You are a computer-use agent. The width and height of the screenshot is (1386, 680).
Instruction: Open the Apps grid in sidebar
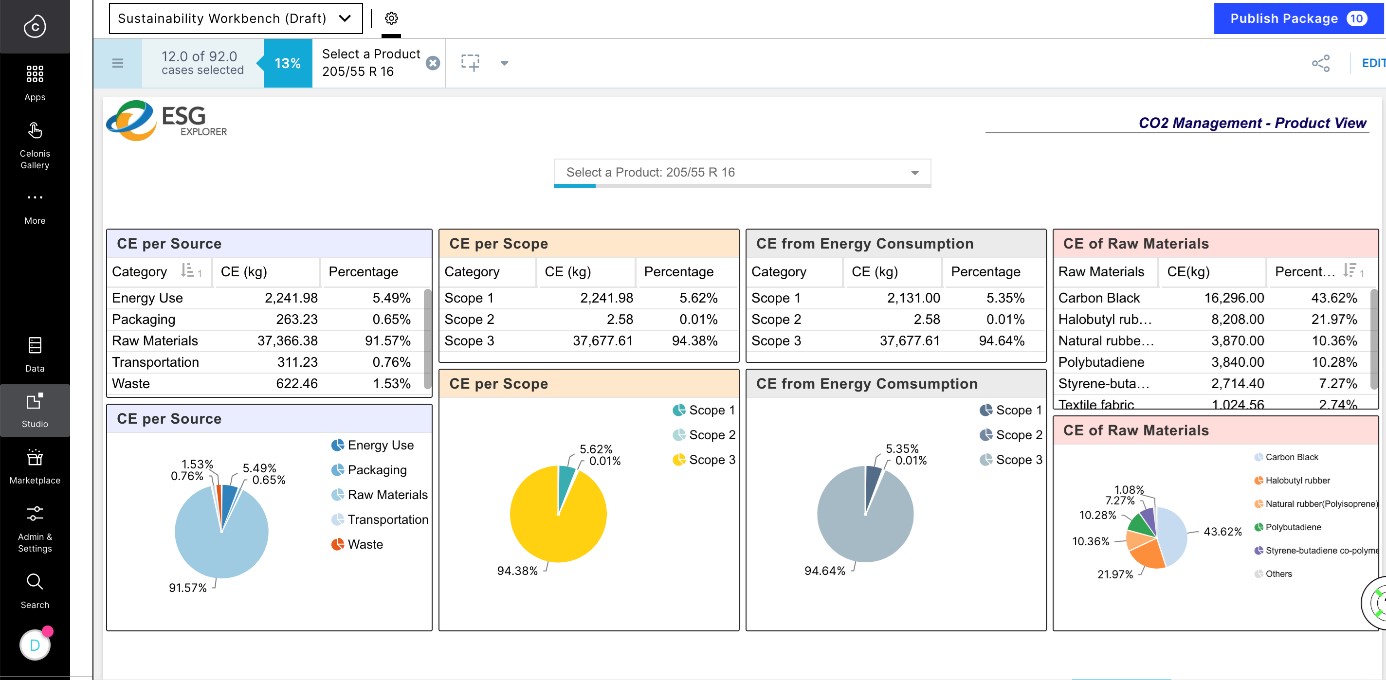(x=34, y=82)
